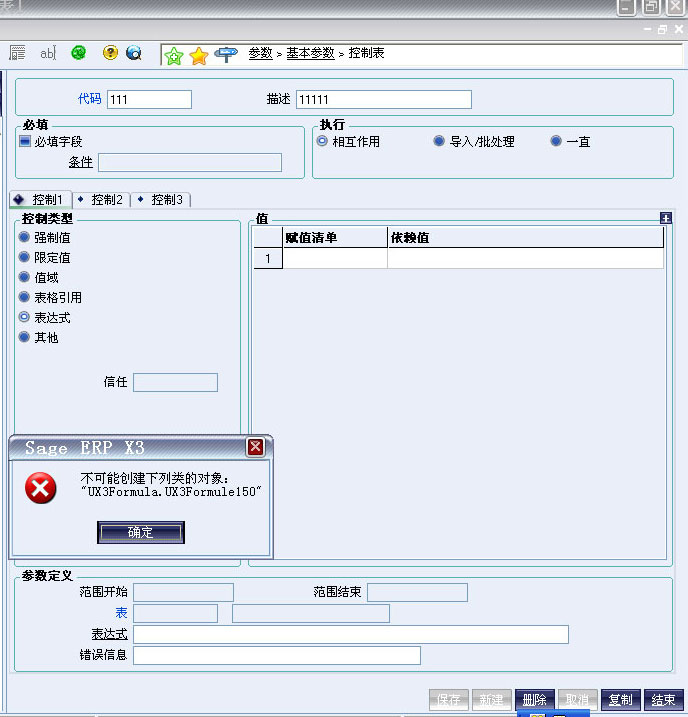The image size is (688, 717).
Task: Toggle the 必填字段 checkbox
Action: (x=25, y=142)
